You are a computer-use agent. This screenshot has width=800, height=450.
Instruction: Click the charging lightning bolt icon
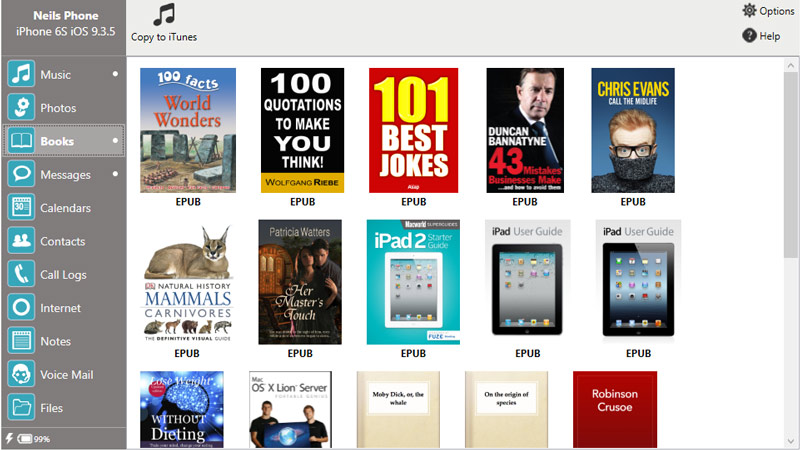click(x=9, y=438)
